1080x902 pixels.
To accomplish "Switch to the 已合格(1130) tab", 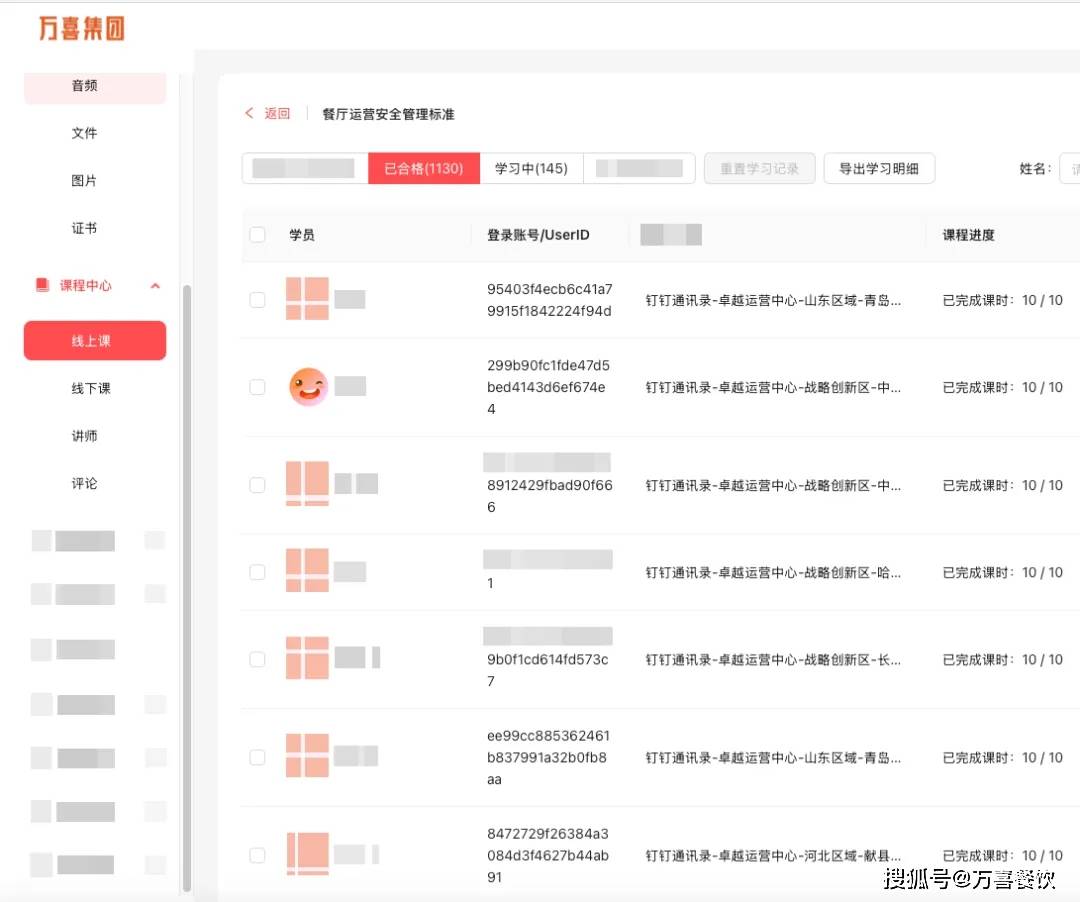I will [x=424, y=168].
